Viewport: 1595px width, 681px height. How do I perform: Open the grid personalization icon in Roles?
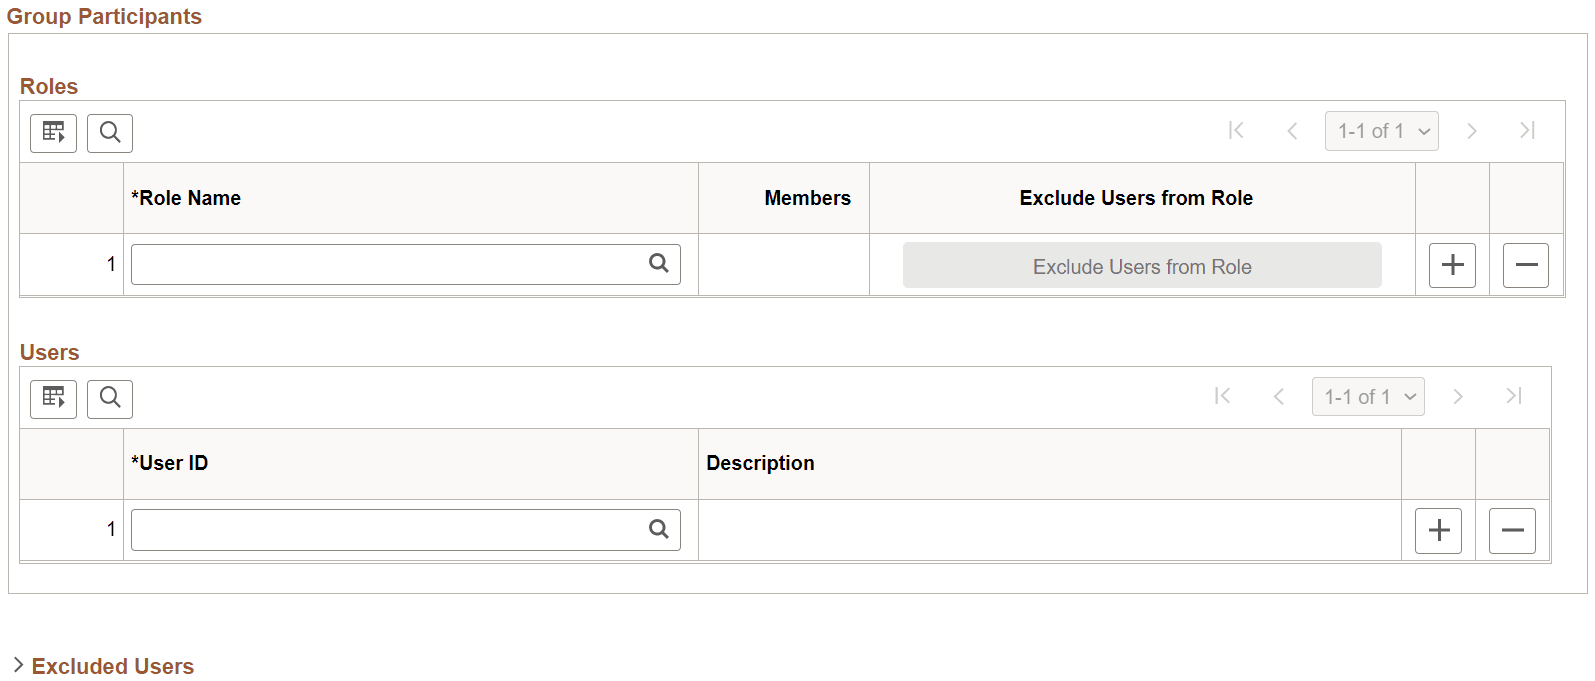52,132
